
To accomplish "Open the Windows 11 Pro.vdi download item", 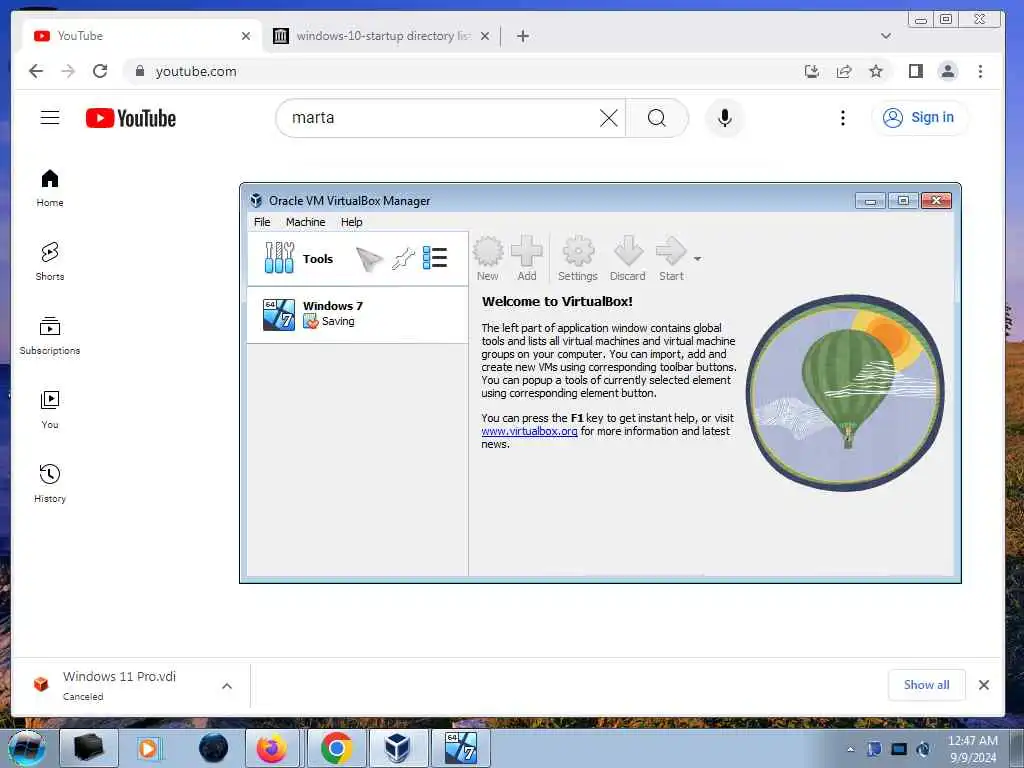I will coord(118,685).
